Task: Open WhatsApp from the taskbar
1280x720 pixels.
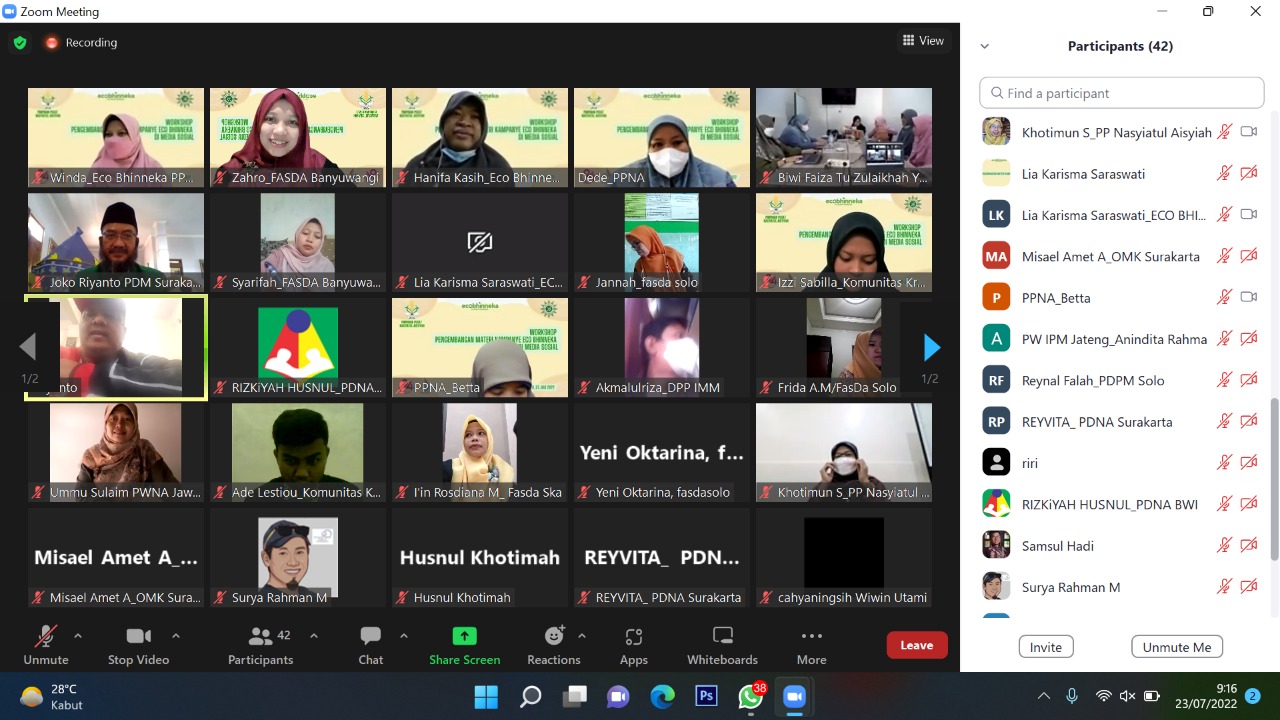Action: click(x=750, y=696)
